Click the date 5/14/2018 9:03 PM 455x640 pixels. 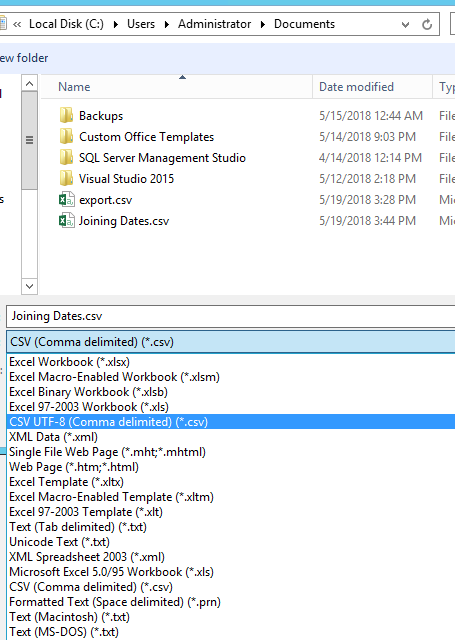point(367,137)
